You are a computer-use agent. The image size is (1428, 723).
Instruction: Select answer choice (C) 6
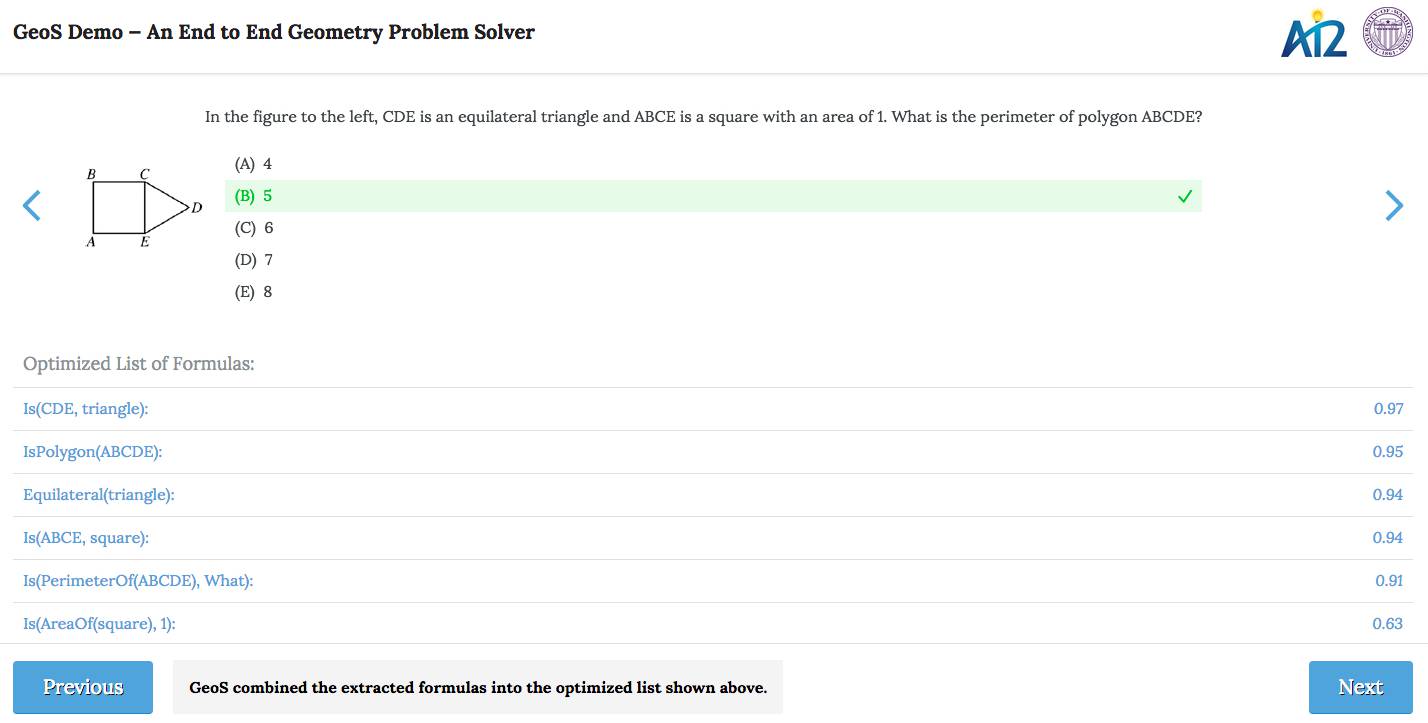click(253, 228)
